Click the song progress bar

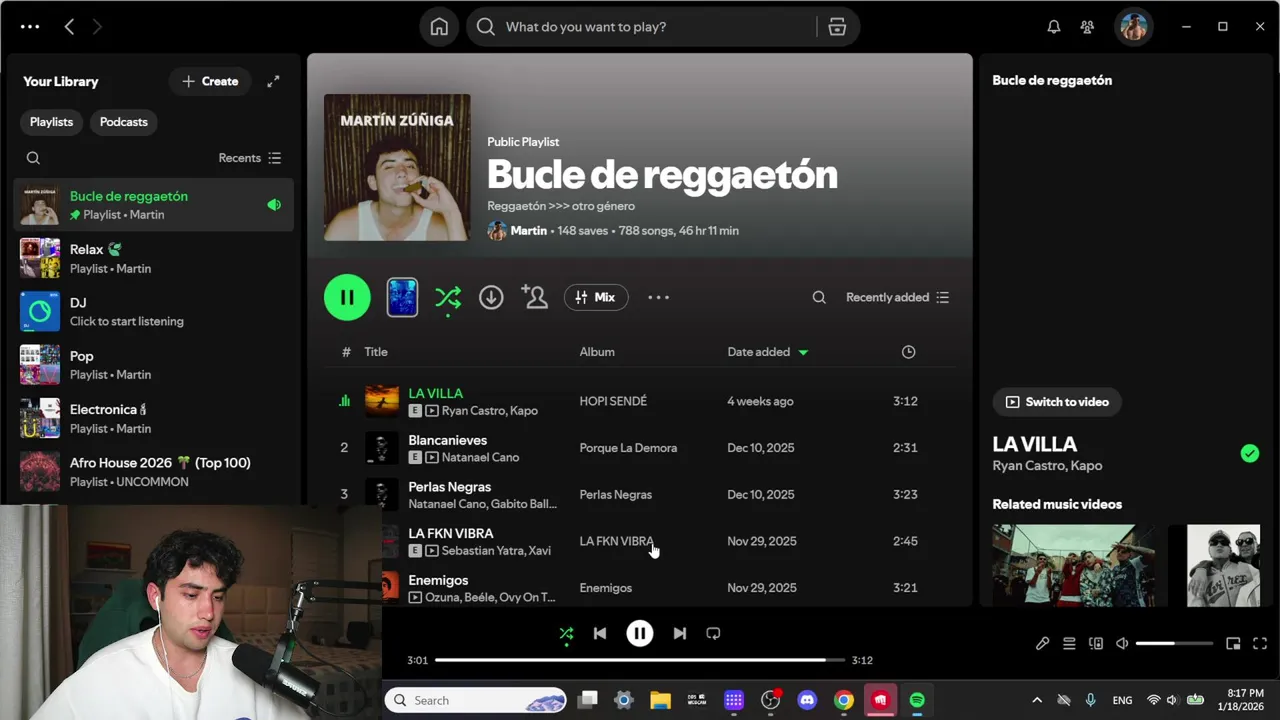click(x=640, y=660)
